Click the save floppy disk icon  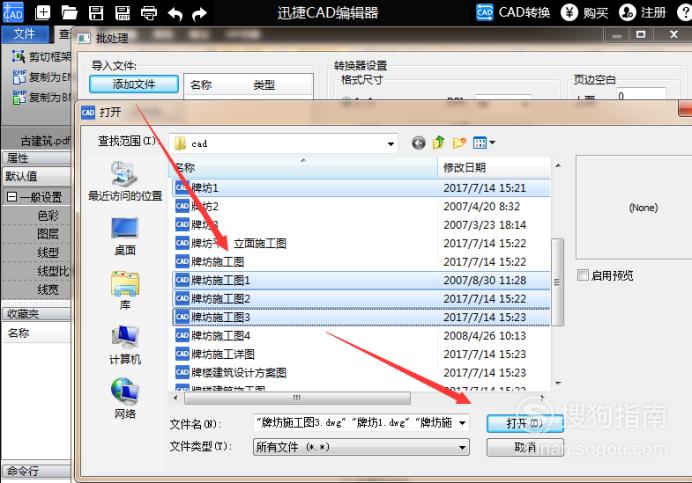[x=96, y=12]
